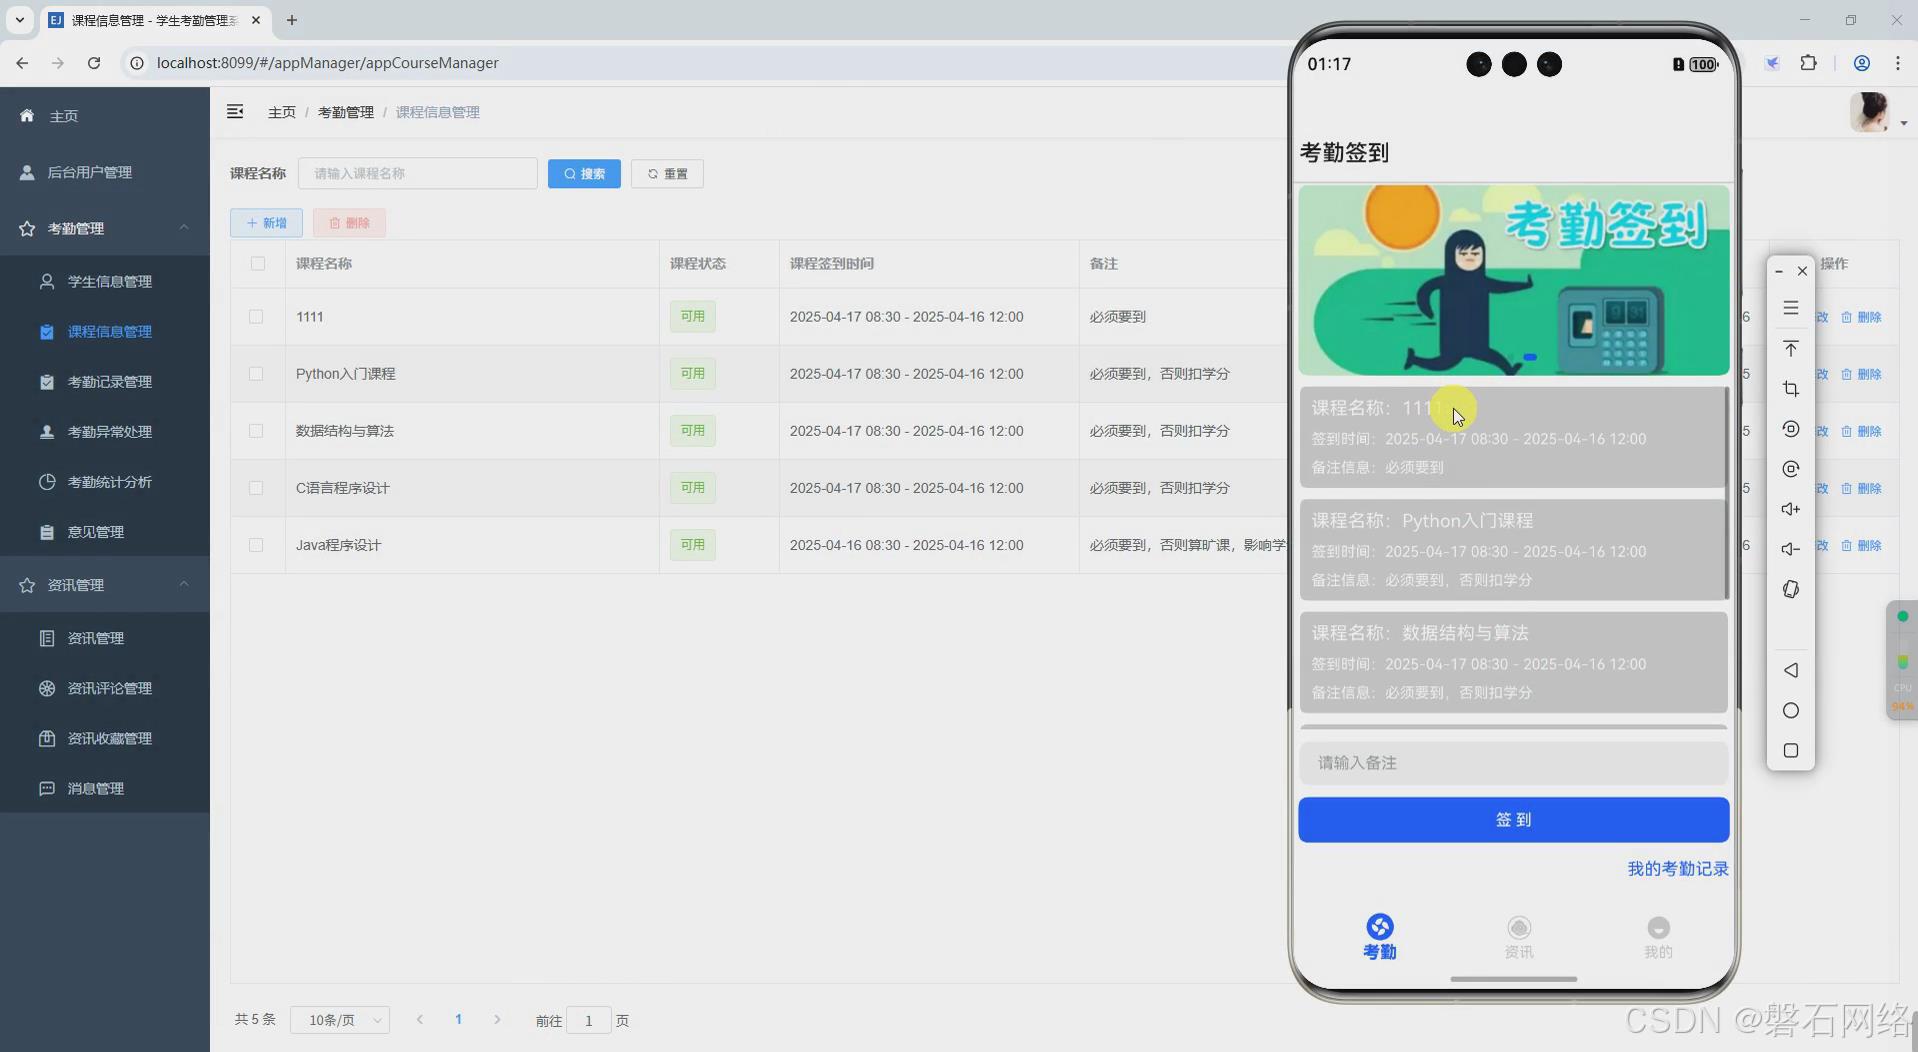Open 我的考勤记录 link on phone
This screenshot has height=1052, width=1918.
coord(1678,869)
